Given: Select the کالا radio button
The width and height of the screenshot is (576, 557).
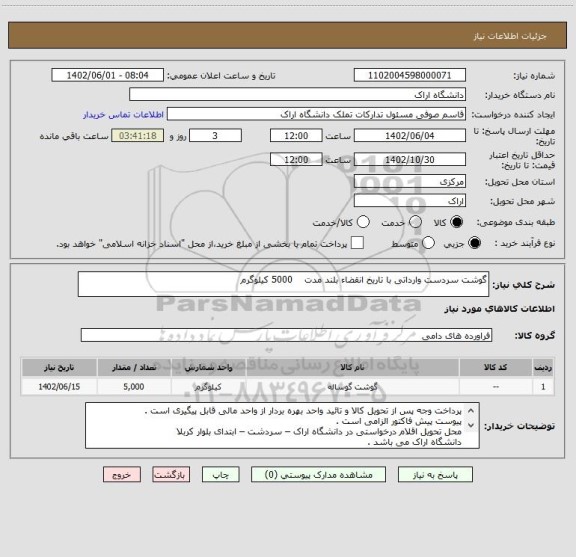Looking at the screenshot, I should tap(457, 222).
